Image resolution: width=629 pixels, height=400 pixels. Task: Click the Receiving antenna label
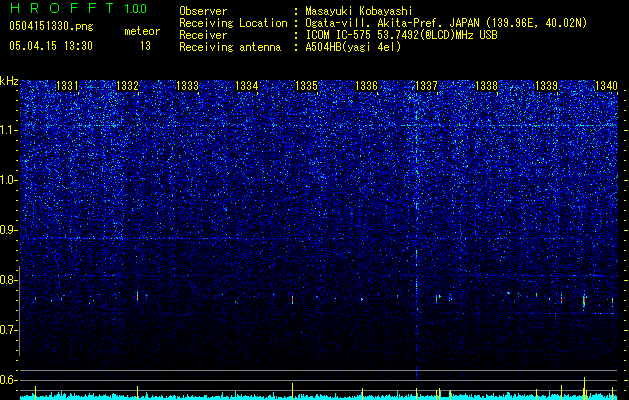click(230, 47)
